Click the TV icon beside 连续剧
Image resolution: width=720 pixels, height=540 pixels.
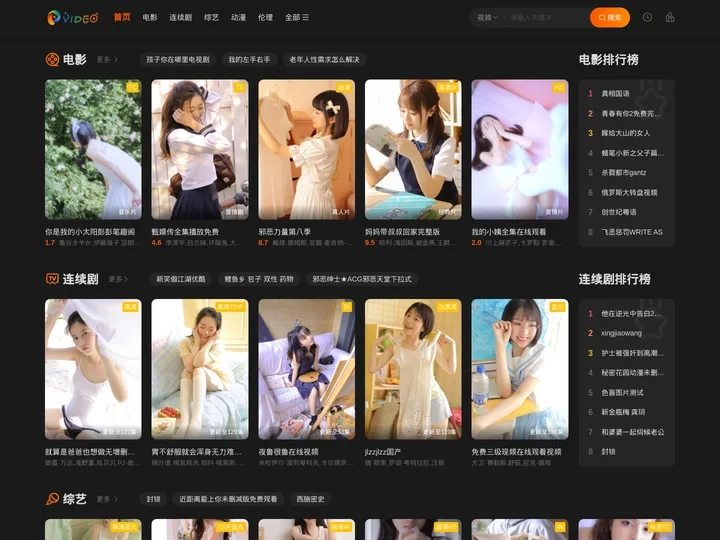(52, 279)
